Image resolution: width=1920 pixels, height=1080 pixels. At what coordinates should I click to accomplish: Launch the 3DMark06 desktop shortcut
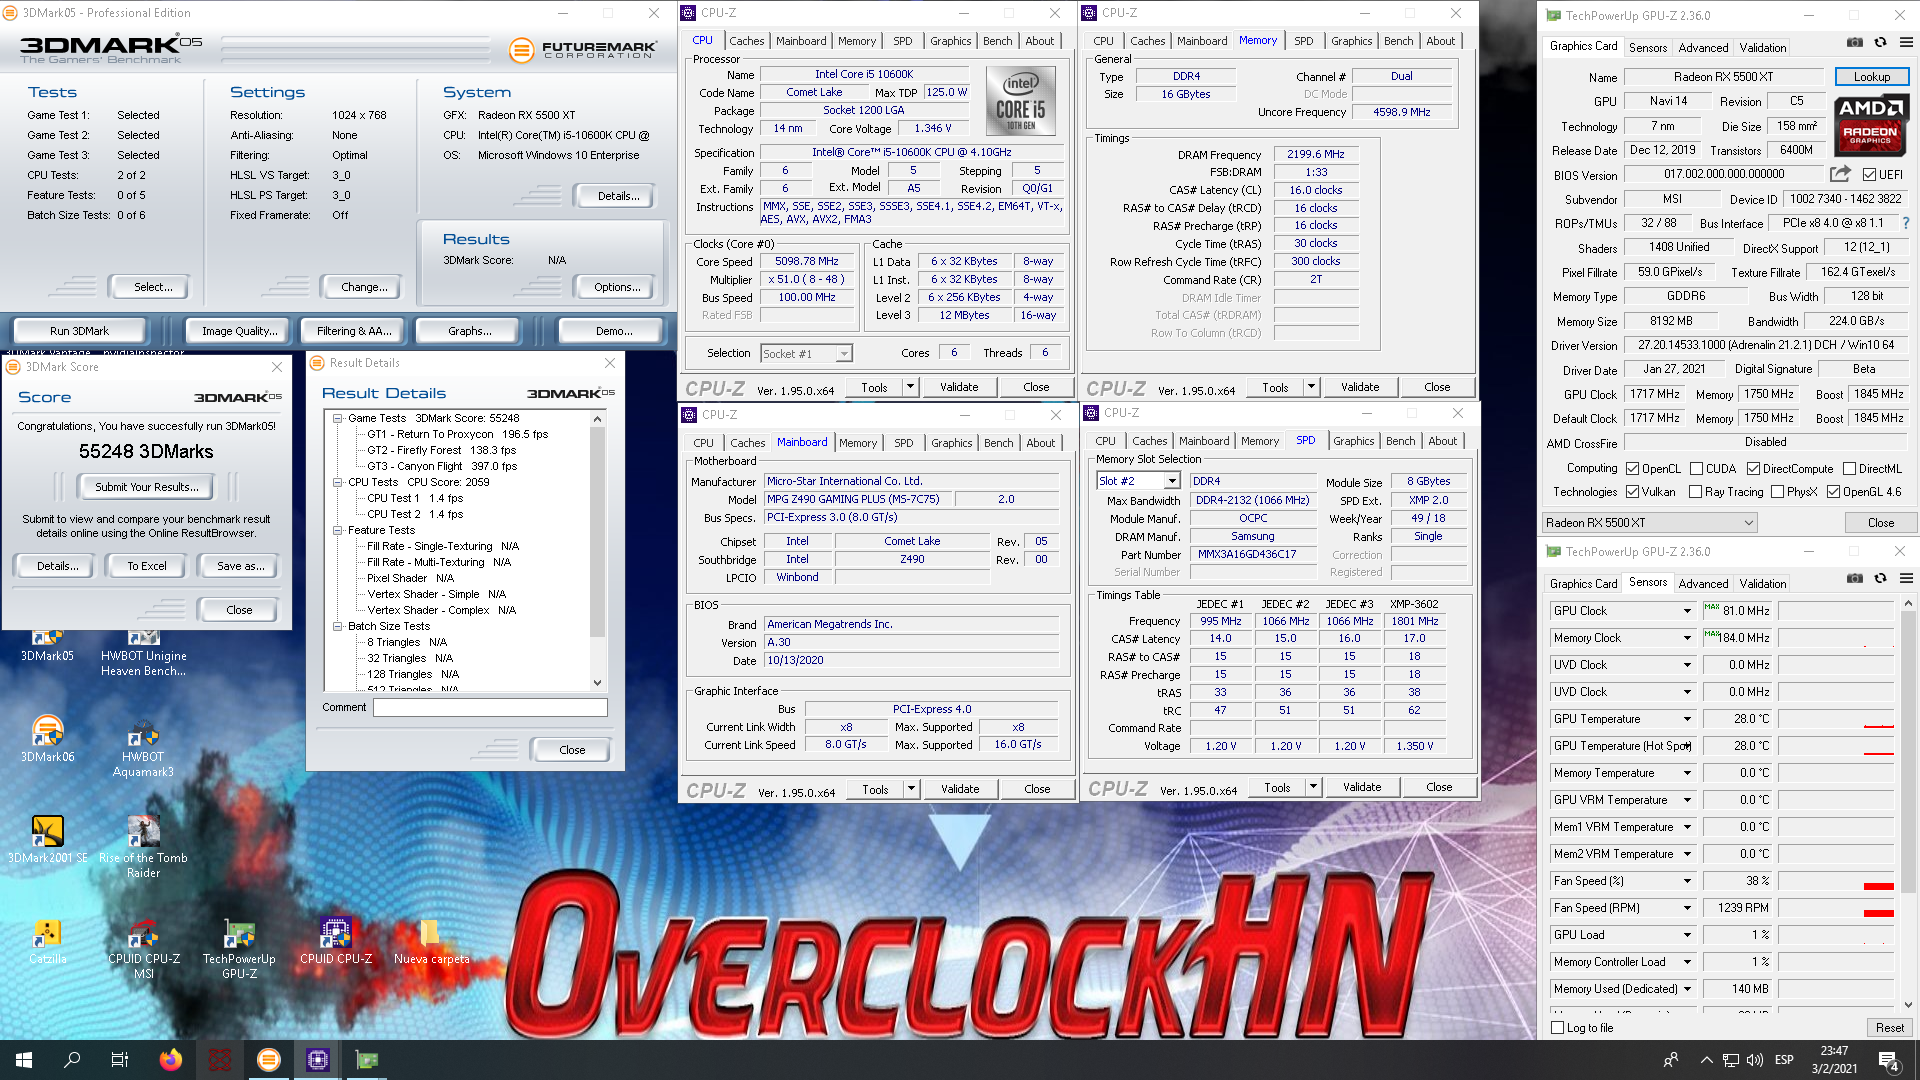47,740
